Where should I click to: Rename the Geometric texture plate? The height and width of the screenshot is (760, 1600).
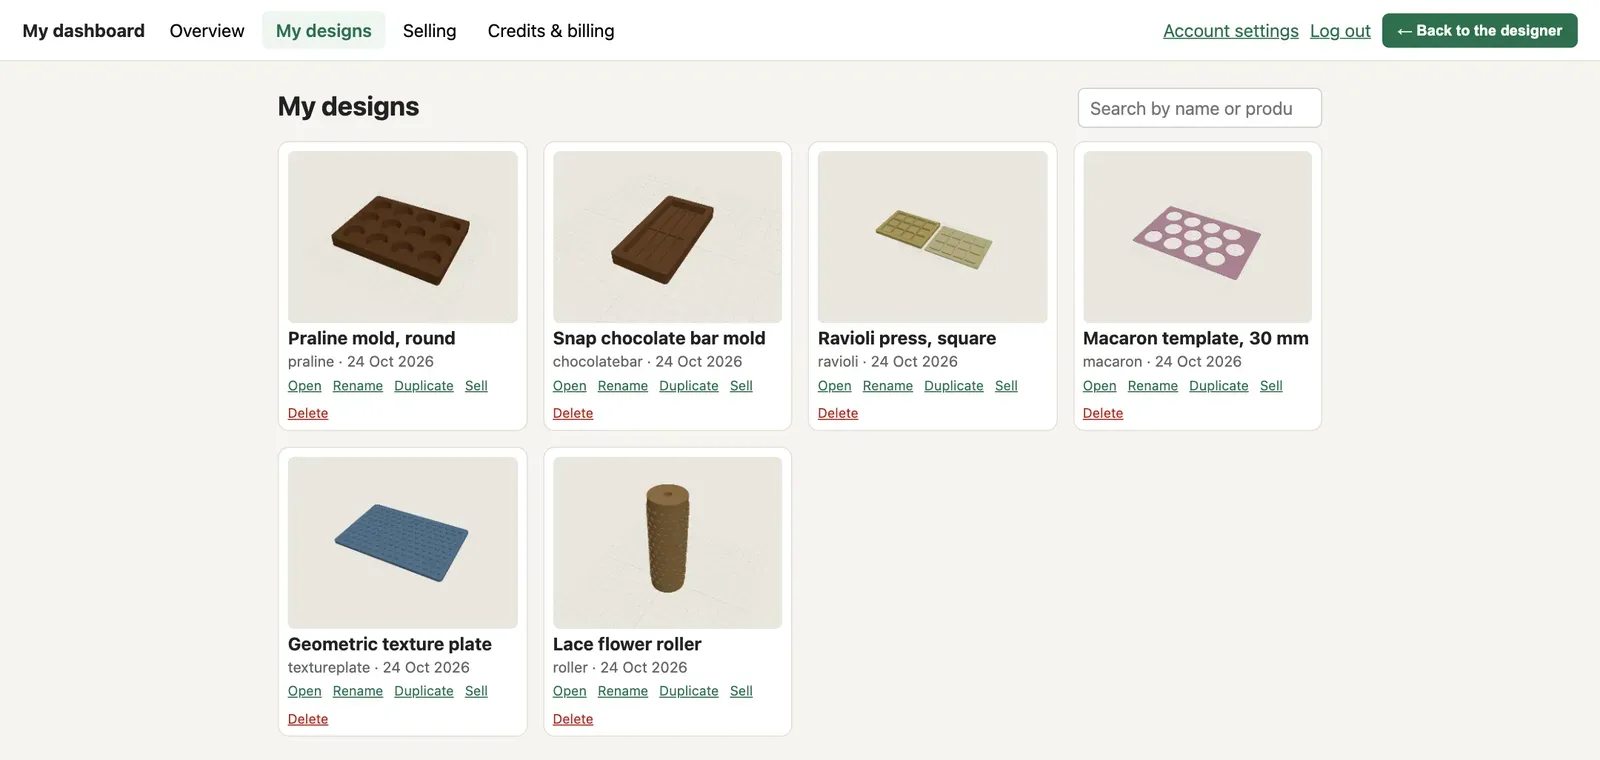pyautogui.click(x=358, y=691)
